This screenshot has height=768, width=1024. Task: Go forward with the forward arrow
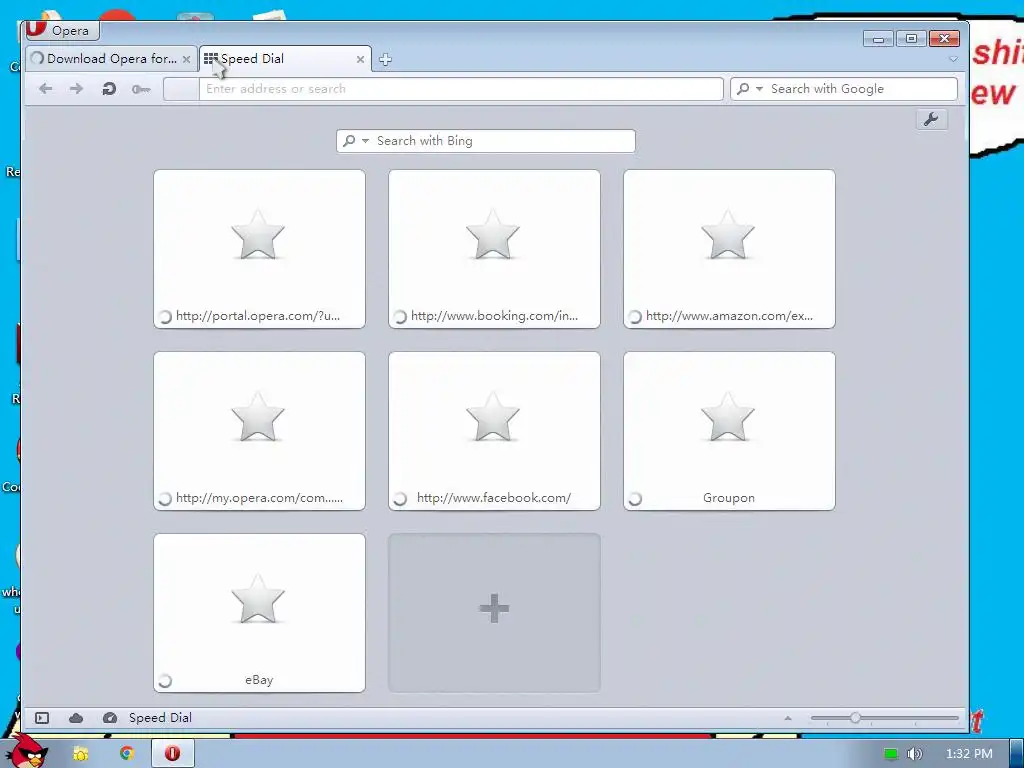[76, 89]
